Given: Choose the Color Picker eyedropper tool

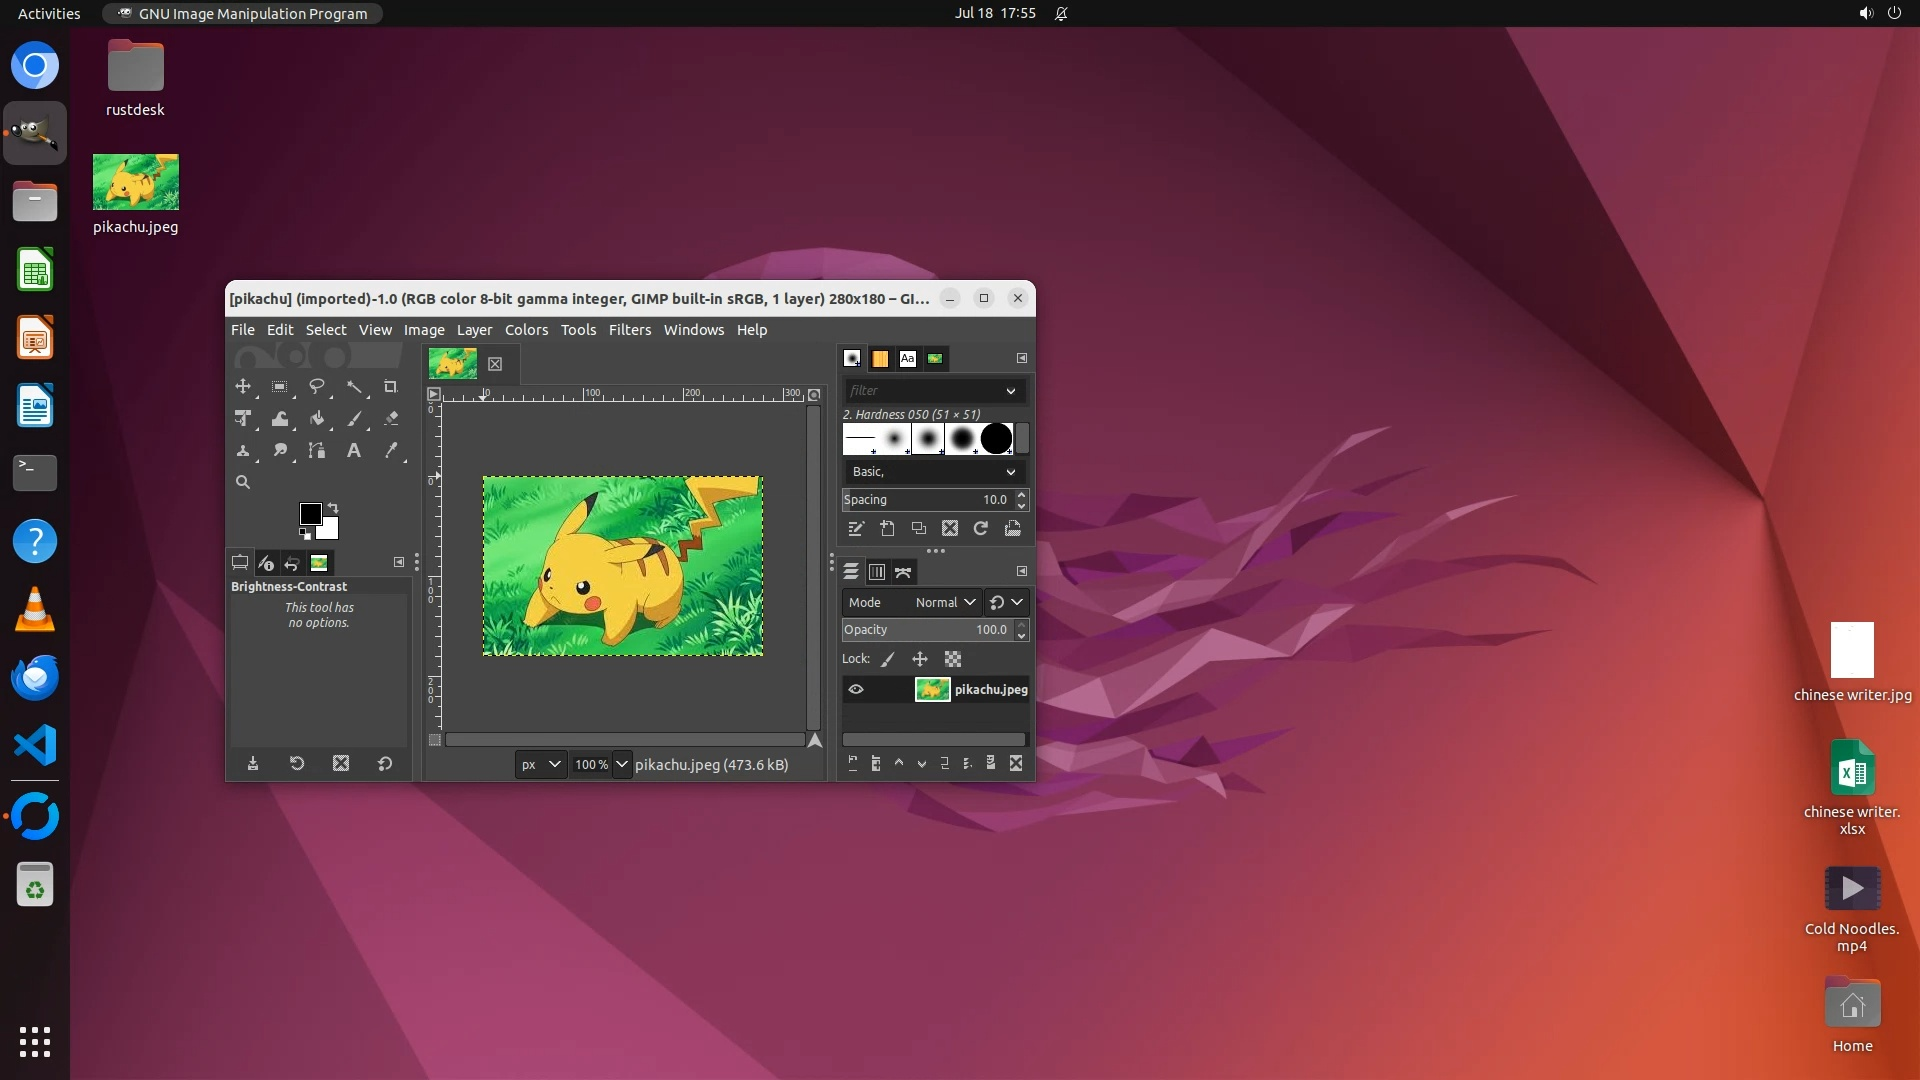Looking at the screenshot, I should pos(391,451).
